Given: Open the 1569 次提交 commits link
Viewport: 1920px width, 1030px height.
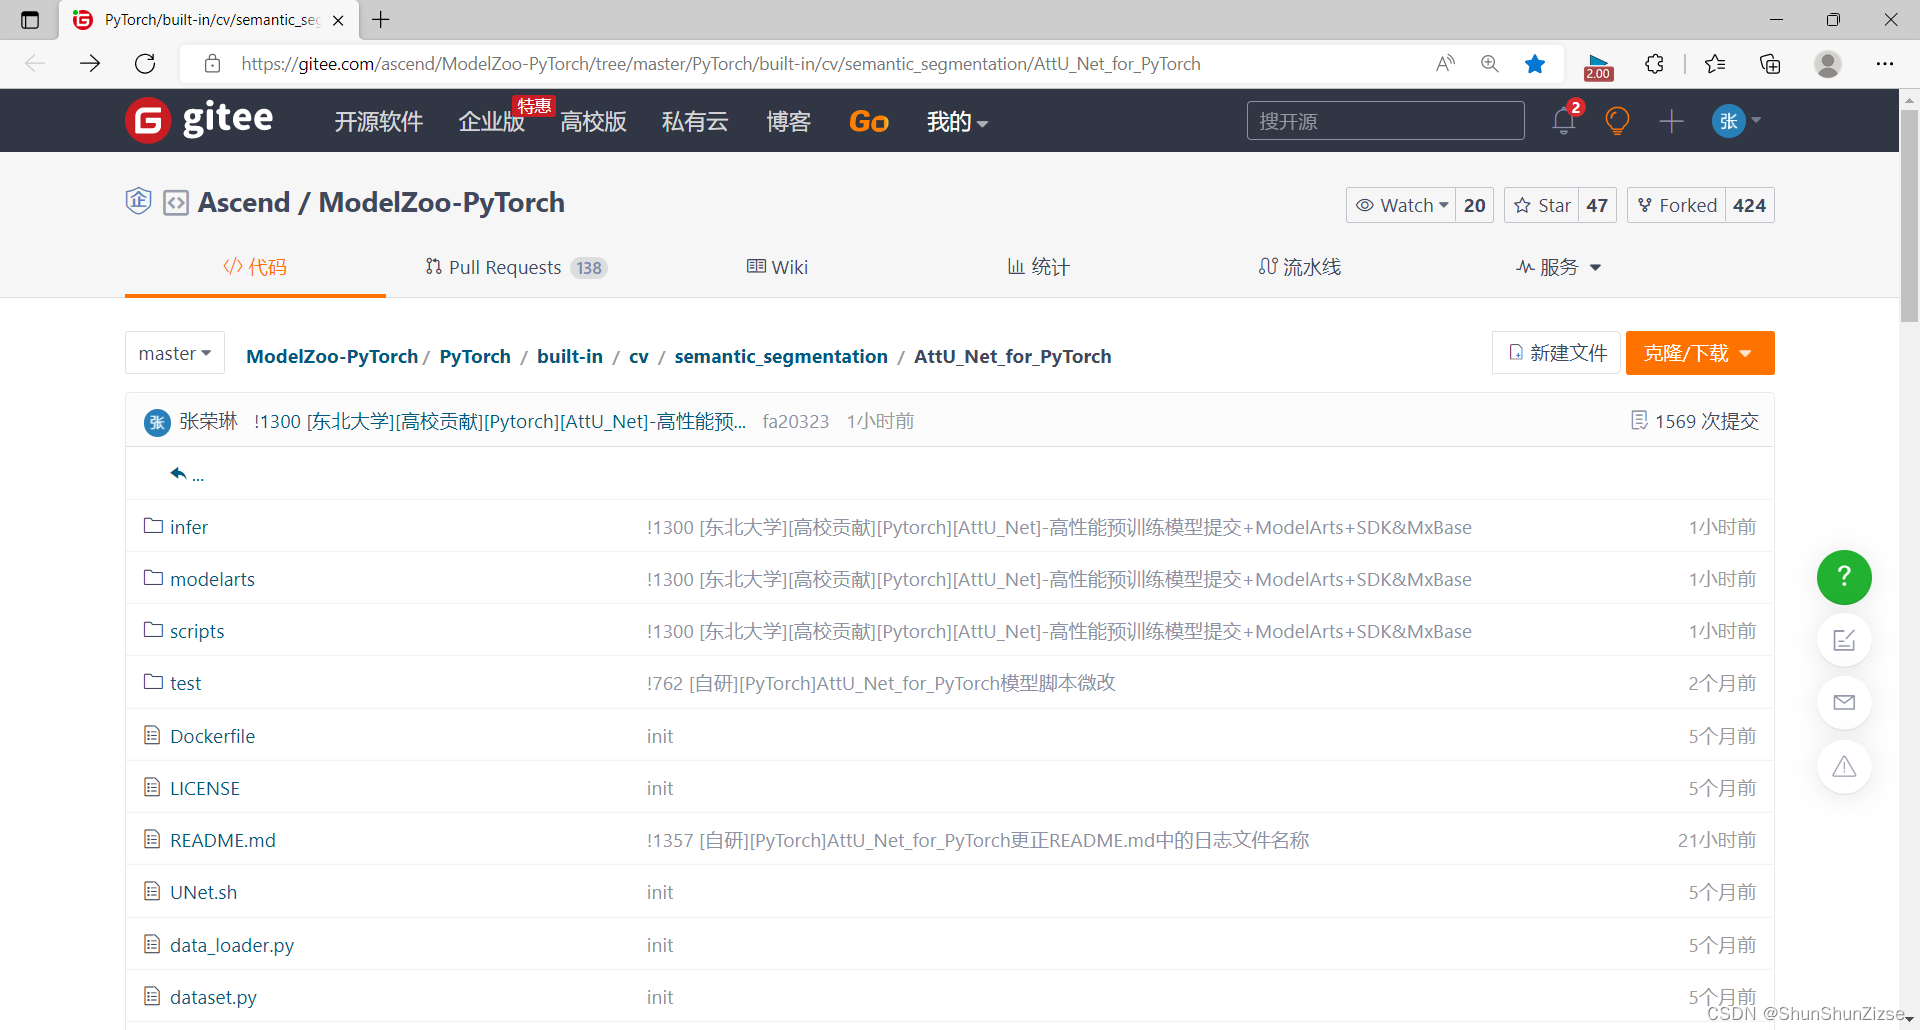Looking at the screenshot, I should (1694, 421).
